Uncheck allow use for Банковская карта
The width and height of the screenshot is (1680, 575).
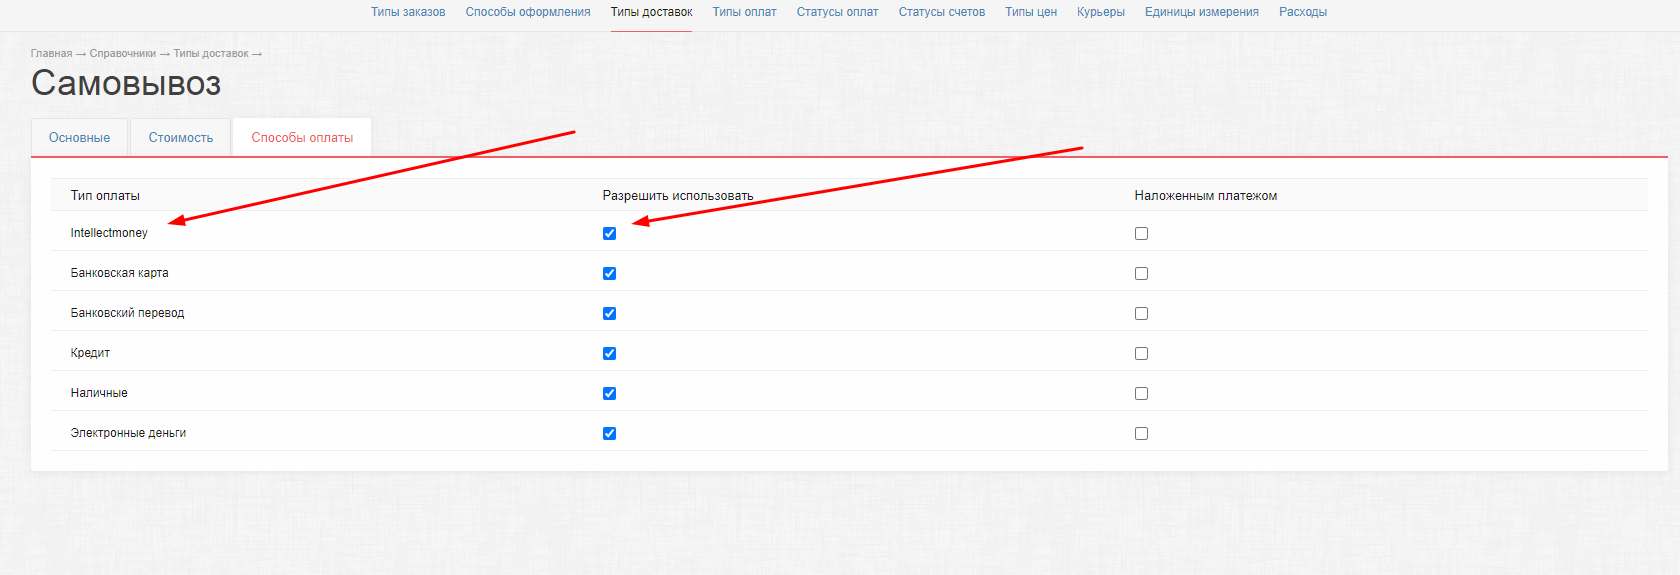[x=609, y=273]
